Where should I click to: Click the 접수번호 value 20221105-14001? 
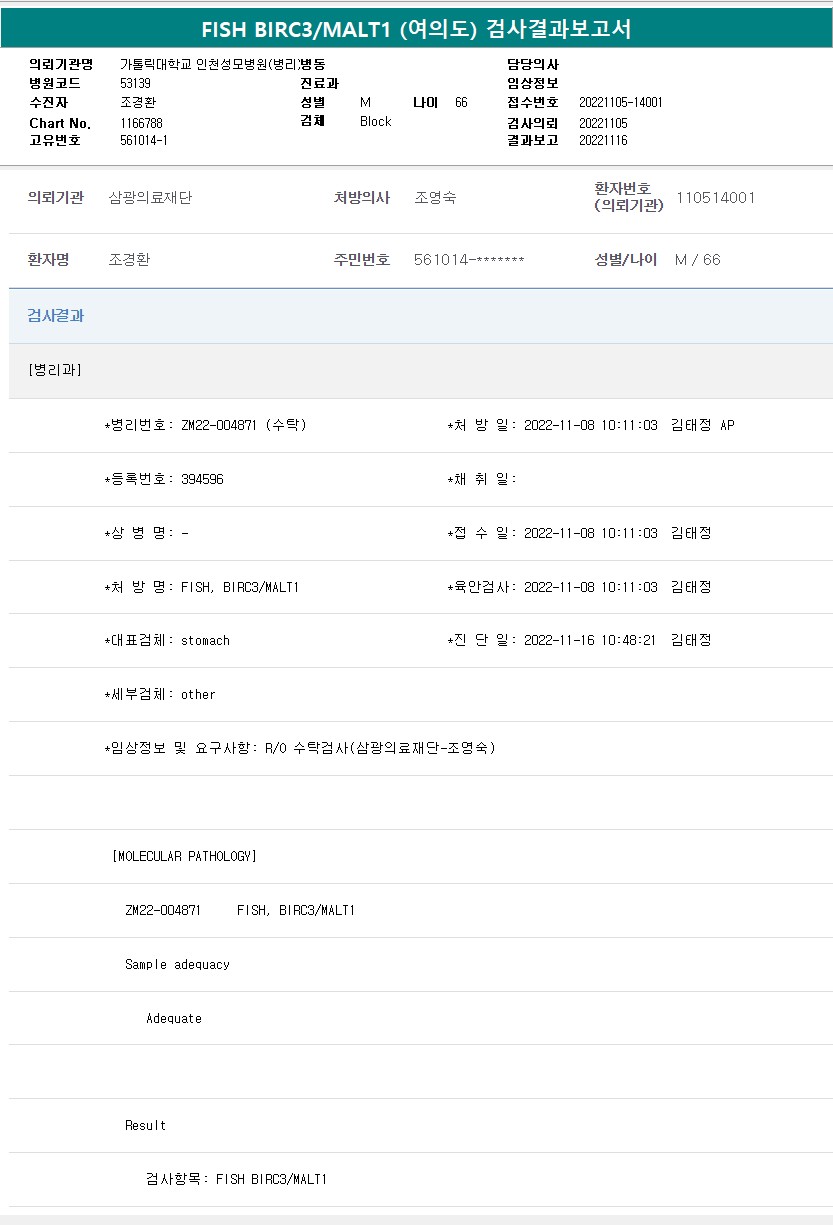point(621,102)
